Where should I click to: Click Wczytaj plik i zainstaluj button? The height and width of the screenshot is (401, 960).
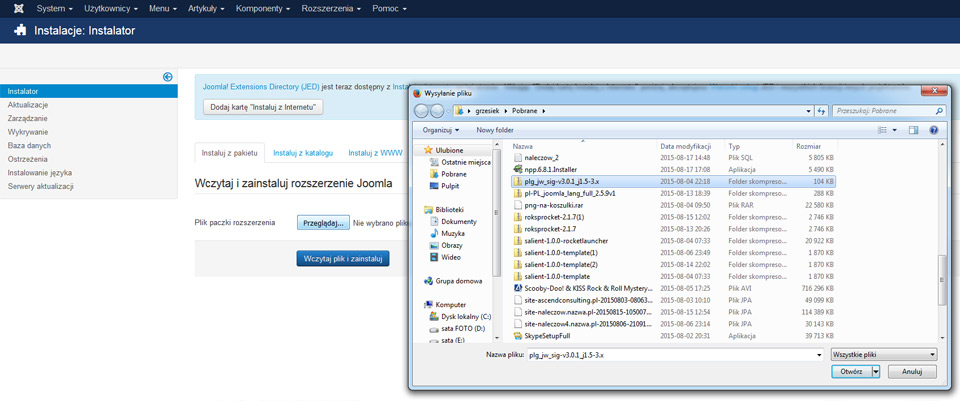point(343,259)
